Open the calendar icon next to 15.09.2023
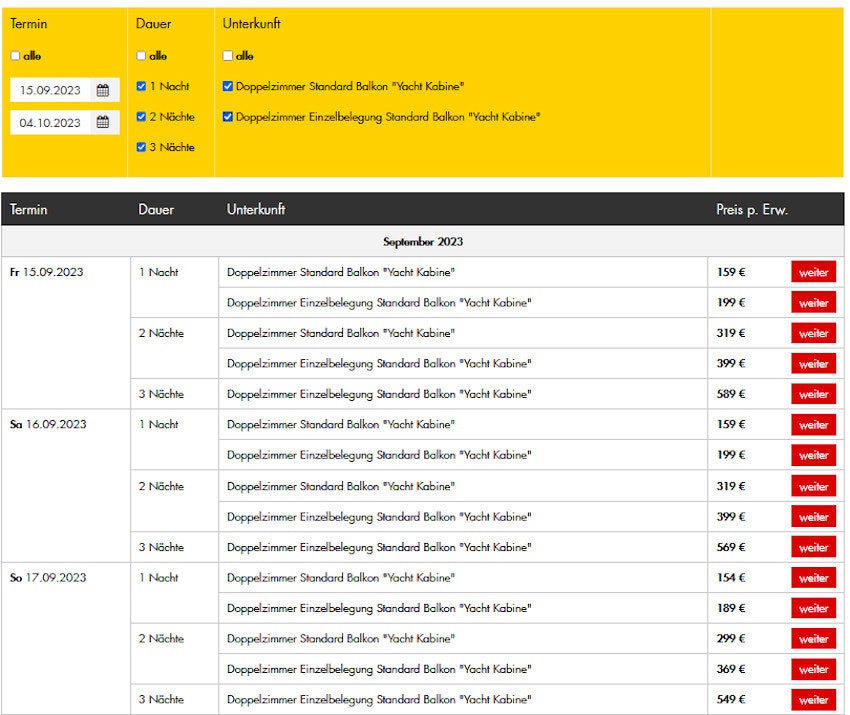The image size is (850, 715). [103, 89]
